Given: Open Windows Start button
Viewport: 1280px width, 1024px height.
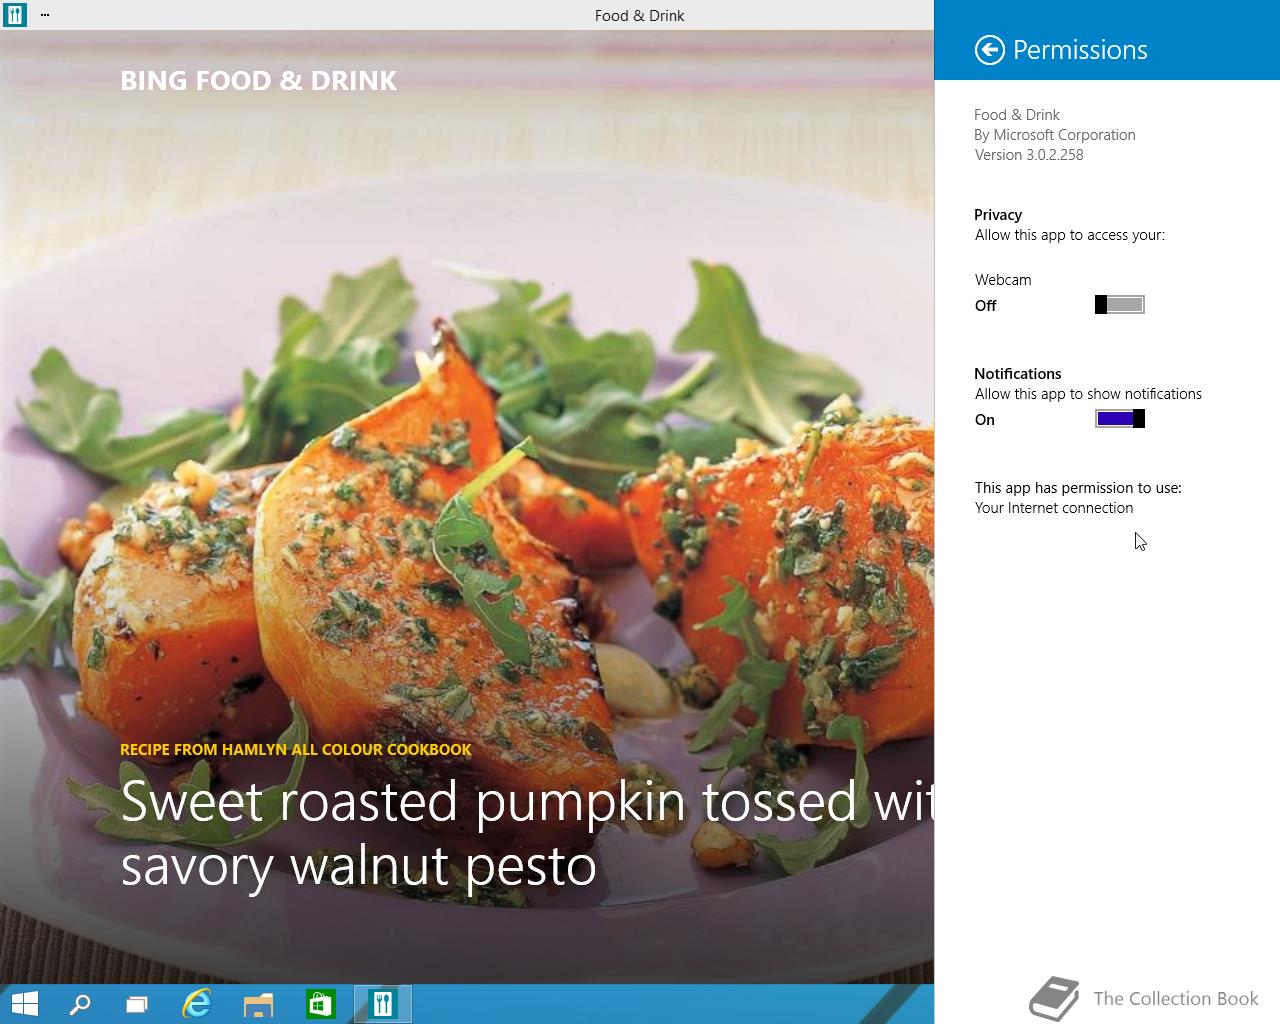Looking at the screenshot, I should tap(24, 1004).
